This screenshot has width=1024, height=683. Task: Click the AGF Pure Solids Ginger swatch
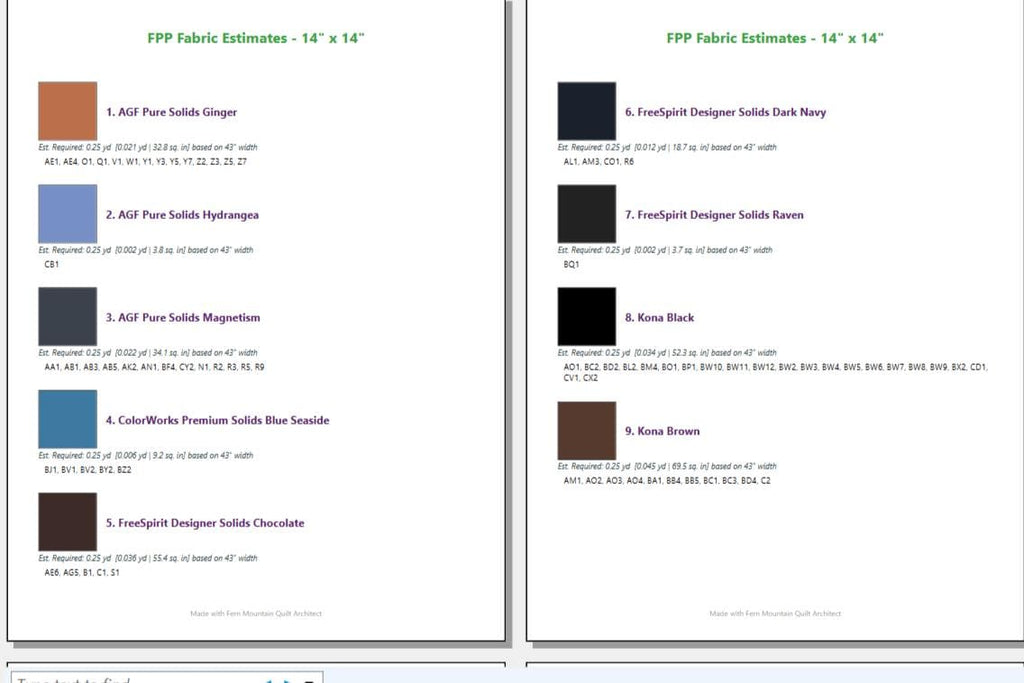tap(67, 111)
